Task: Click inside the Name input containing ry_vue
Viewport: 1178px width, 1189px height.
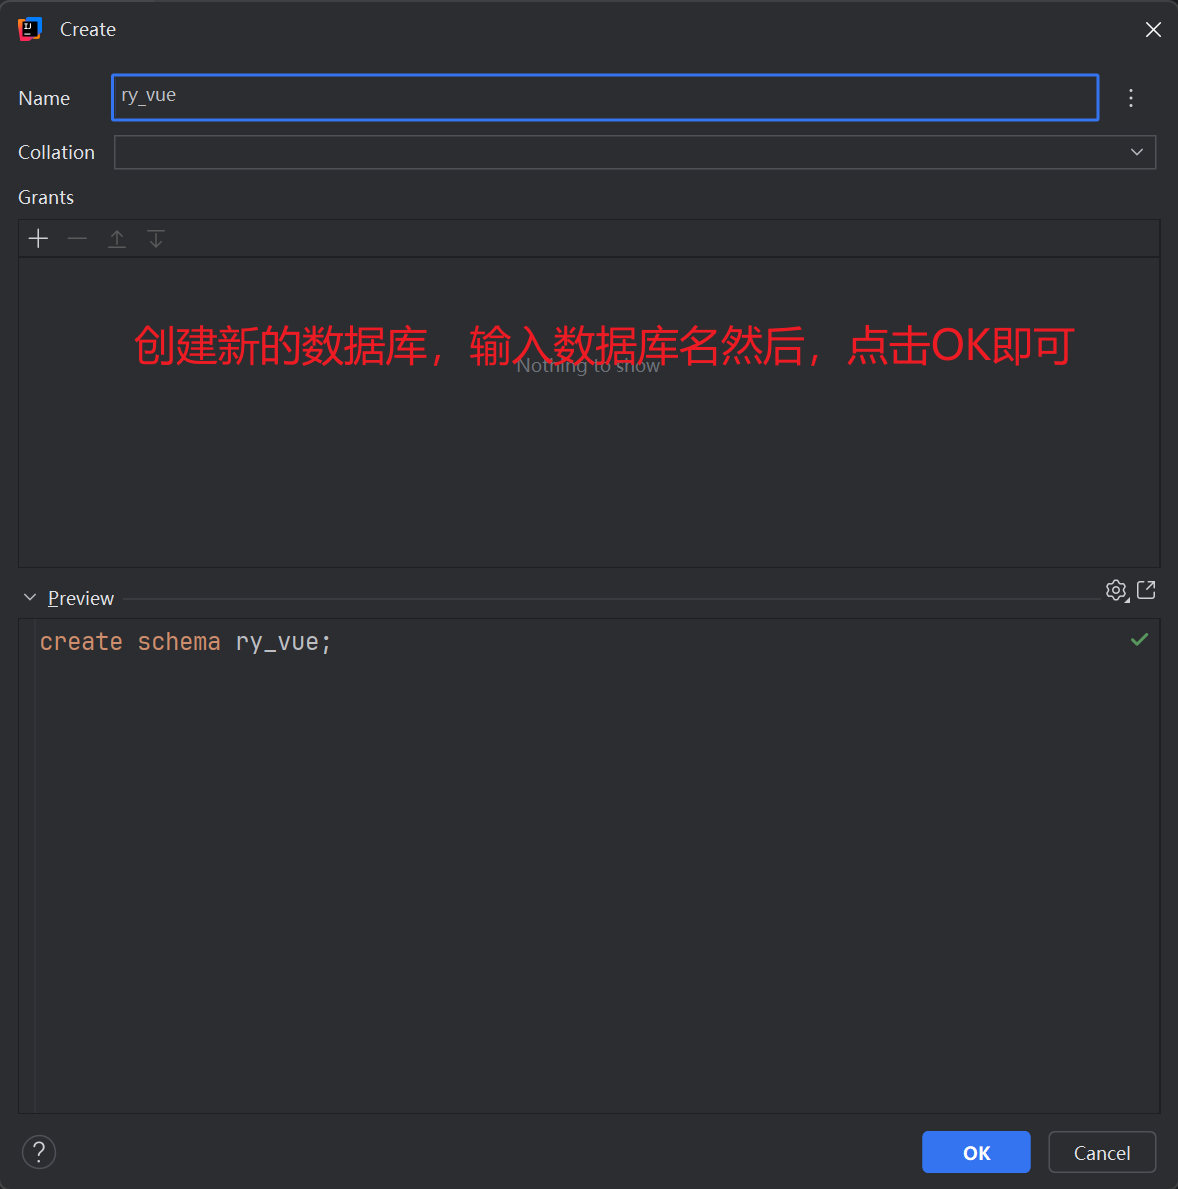Action: point(400,97)
